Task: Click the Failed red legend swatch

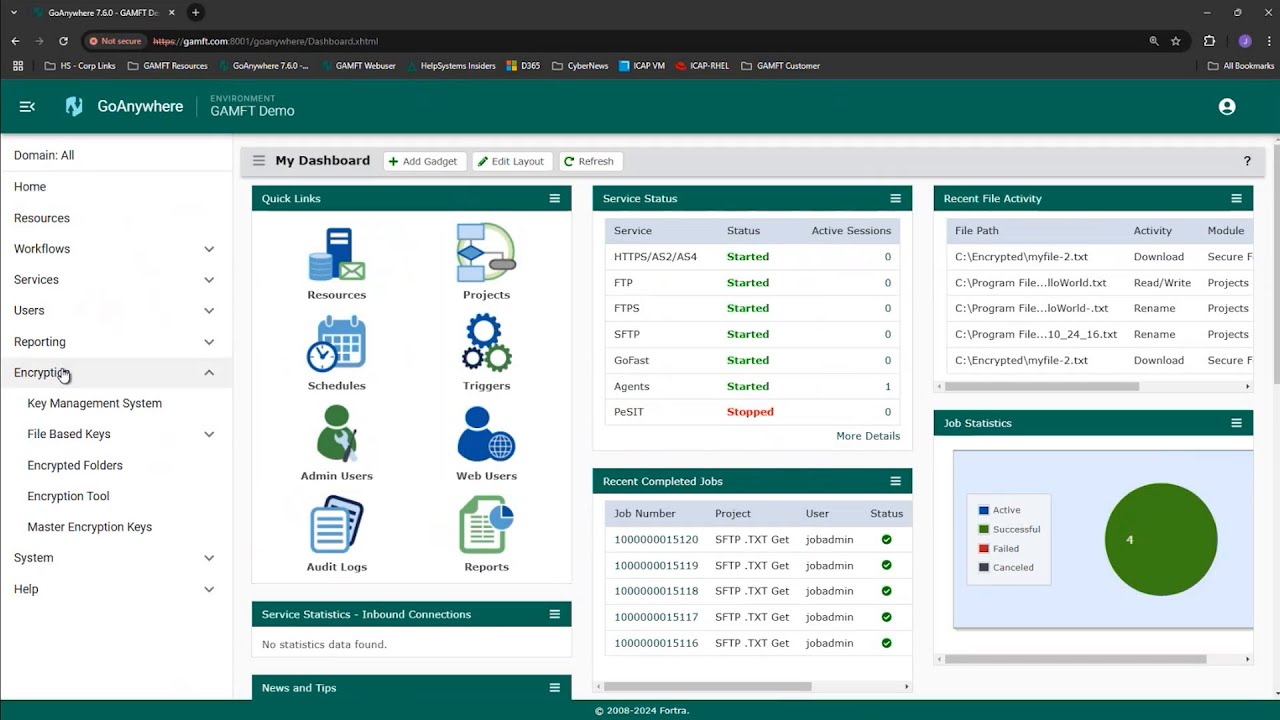Action: tap(984, 548)
